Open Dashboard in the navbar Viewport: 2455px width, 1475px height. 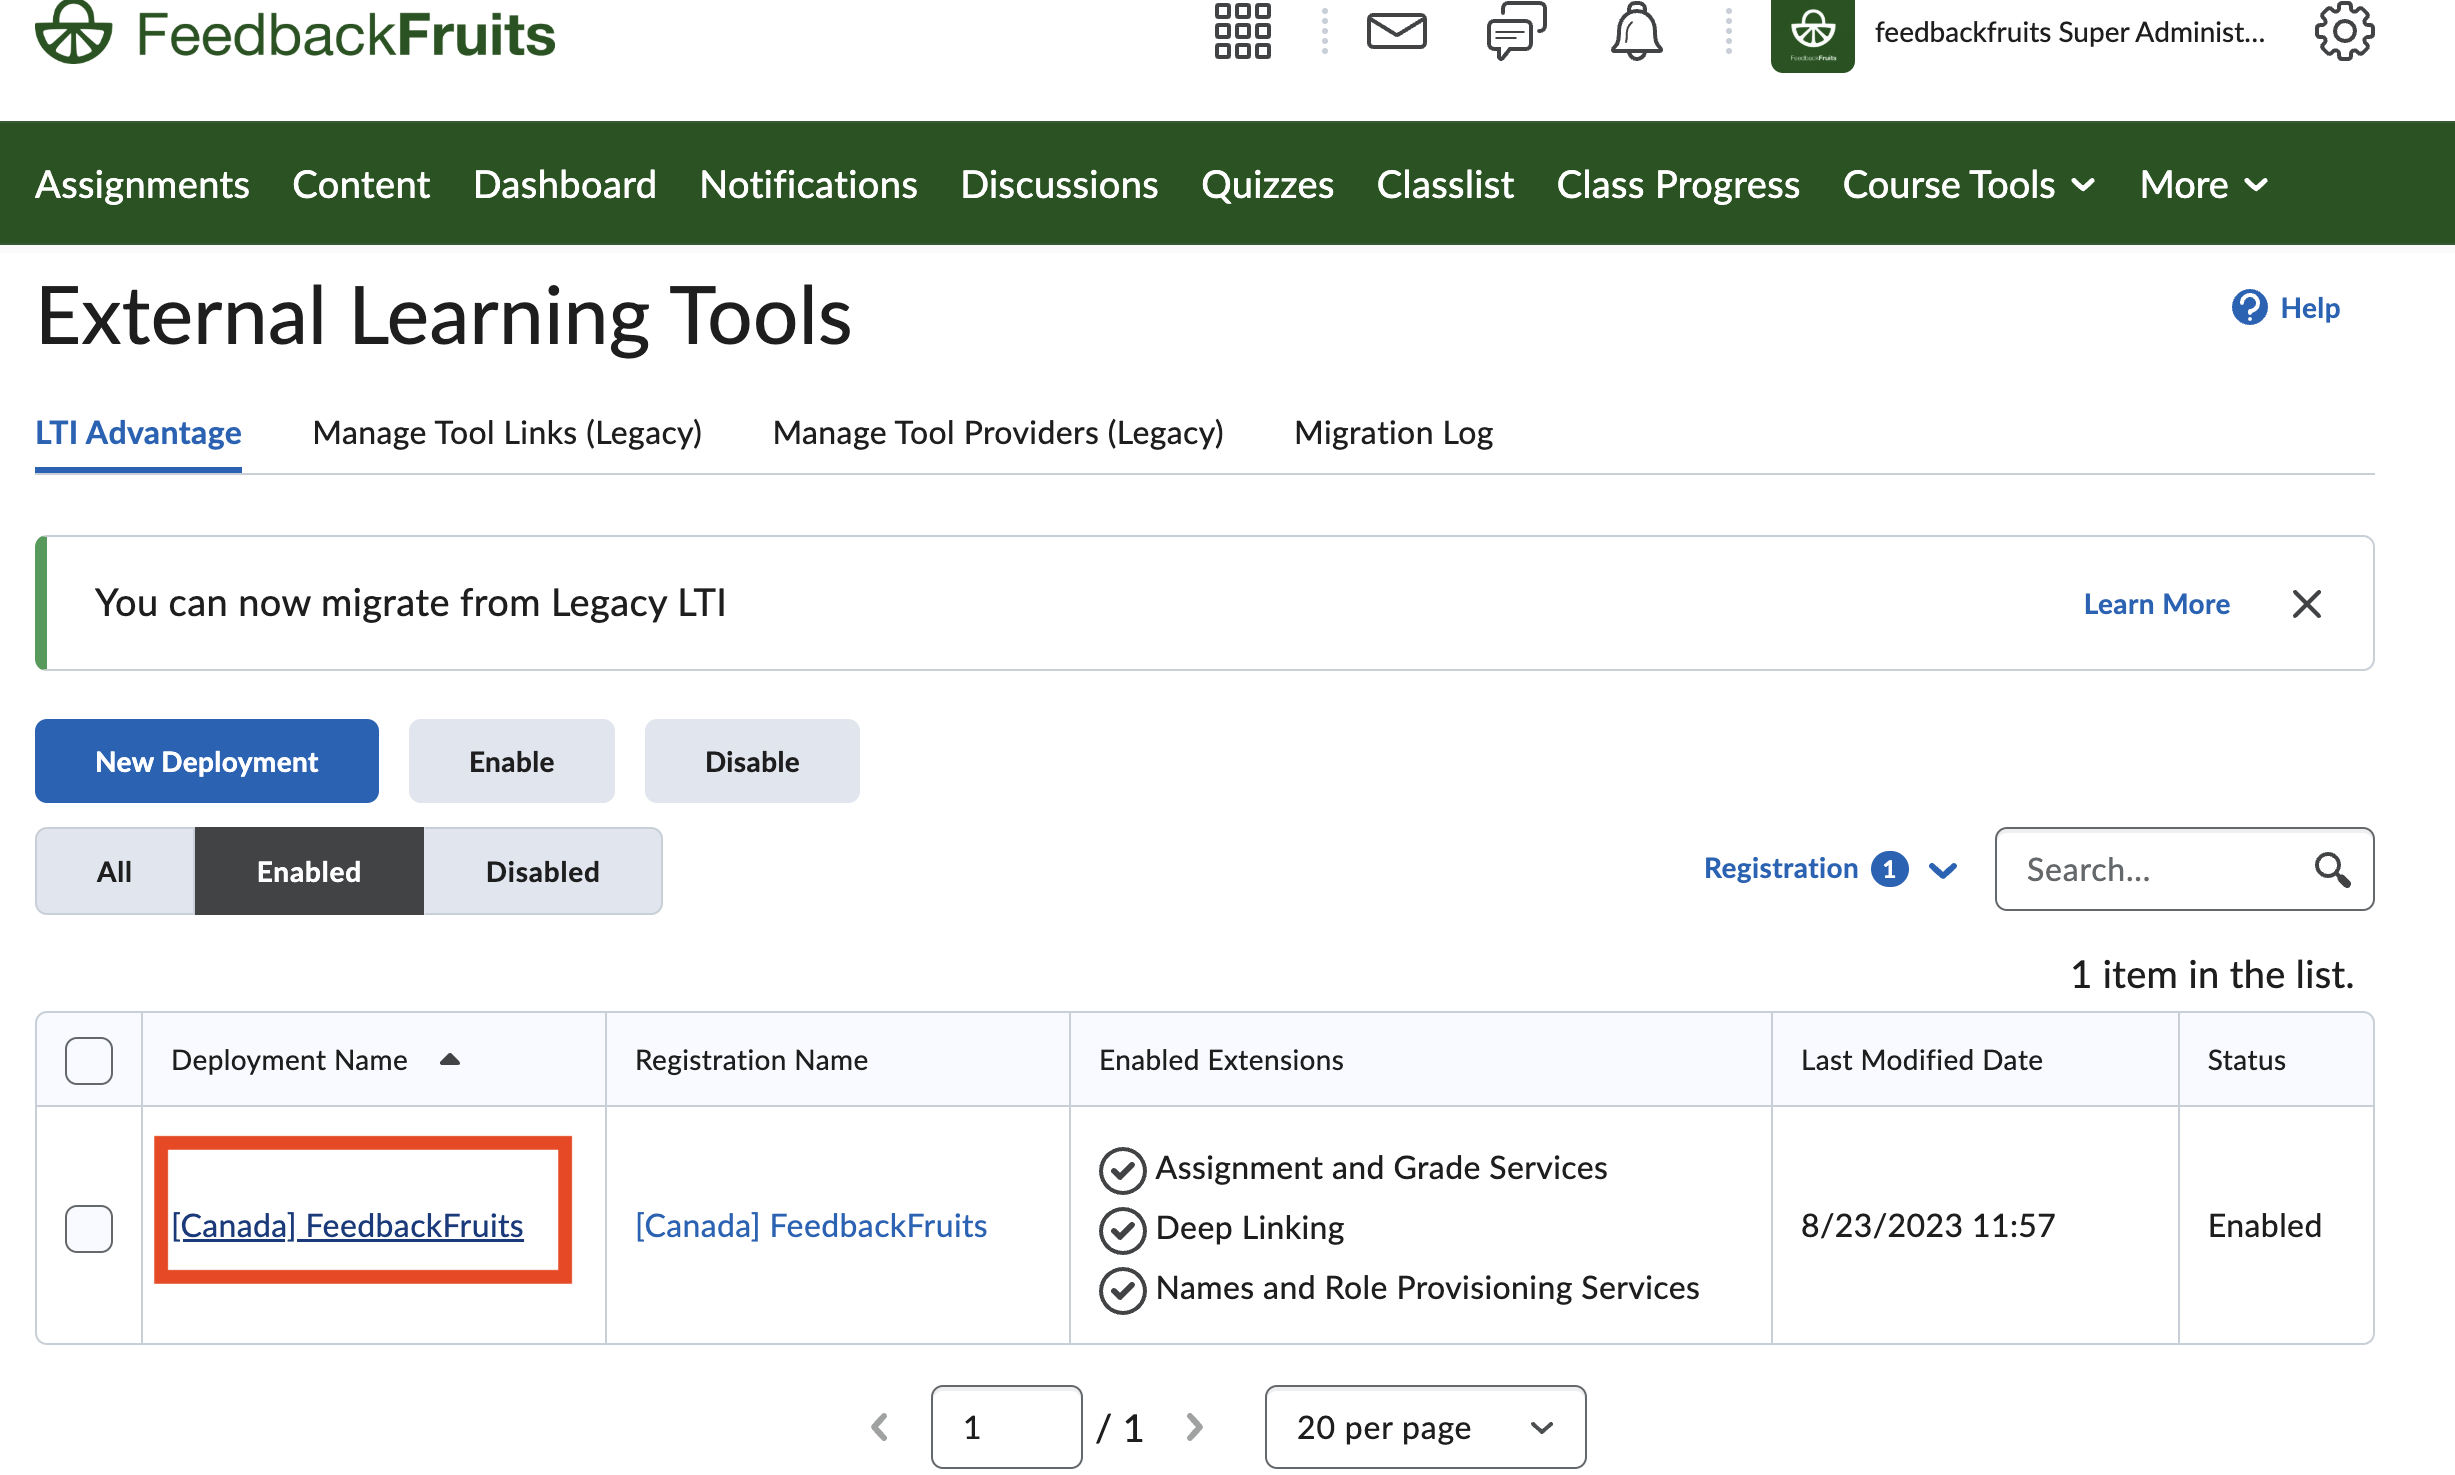click(x=565, y=185)
